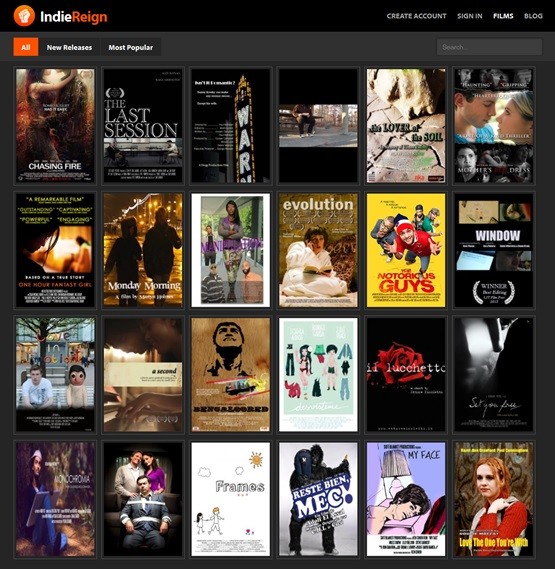Open the Set You Free poster

[x=494, y=374]
